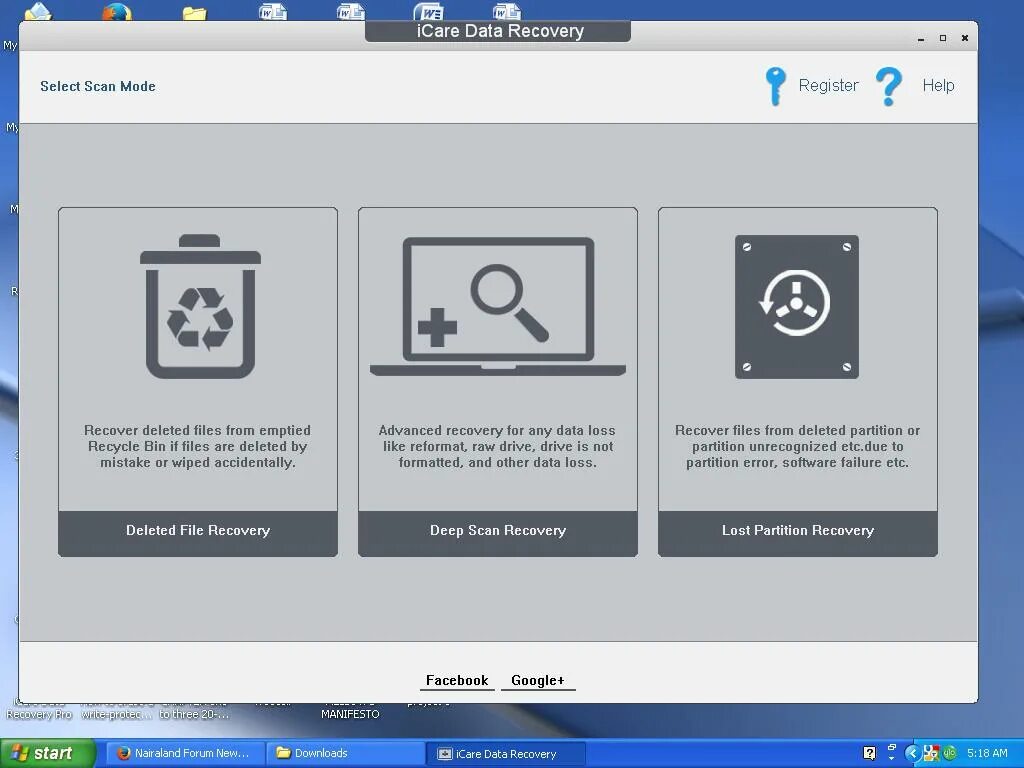The image size is (1024, 768).
Task: Maximize the iCare Data Recovery window
Action: 943,38
